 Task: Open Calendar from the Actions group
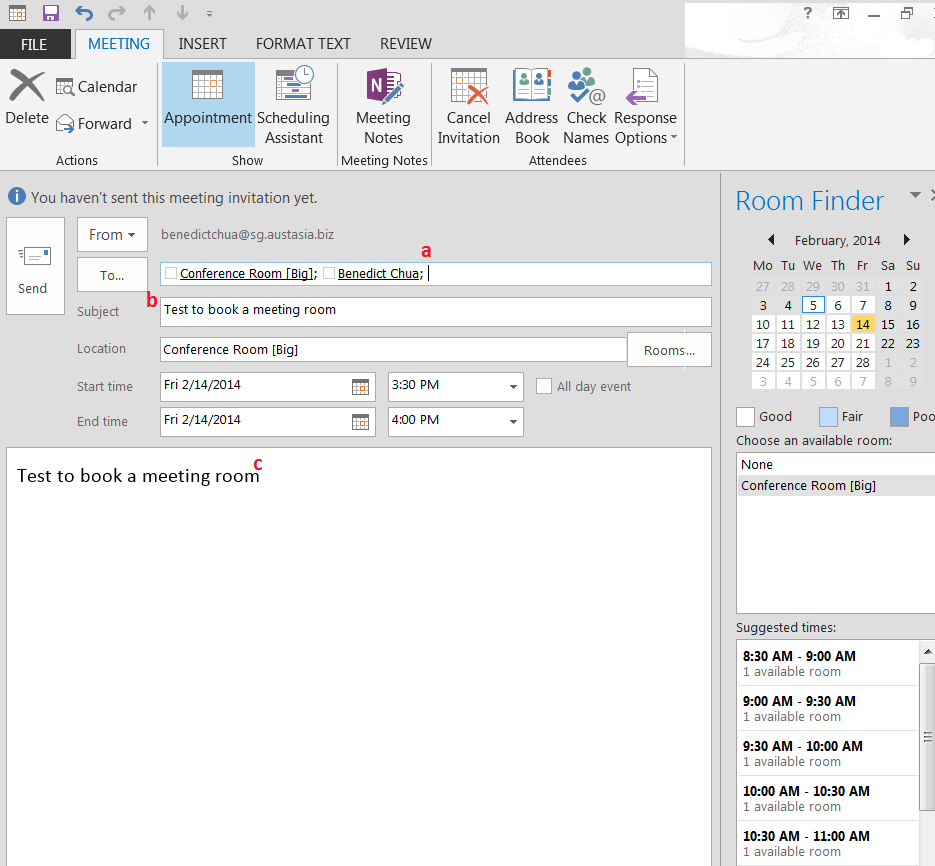[97, 87]
